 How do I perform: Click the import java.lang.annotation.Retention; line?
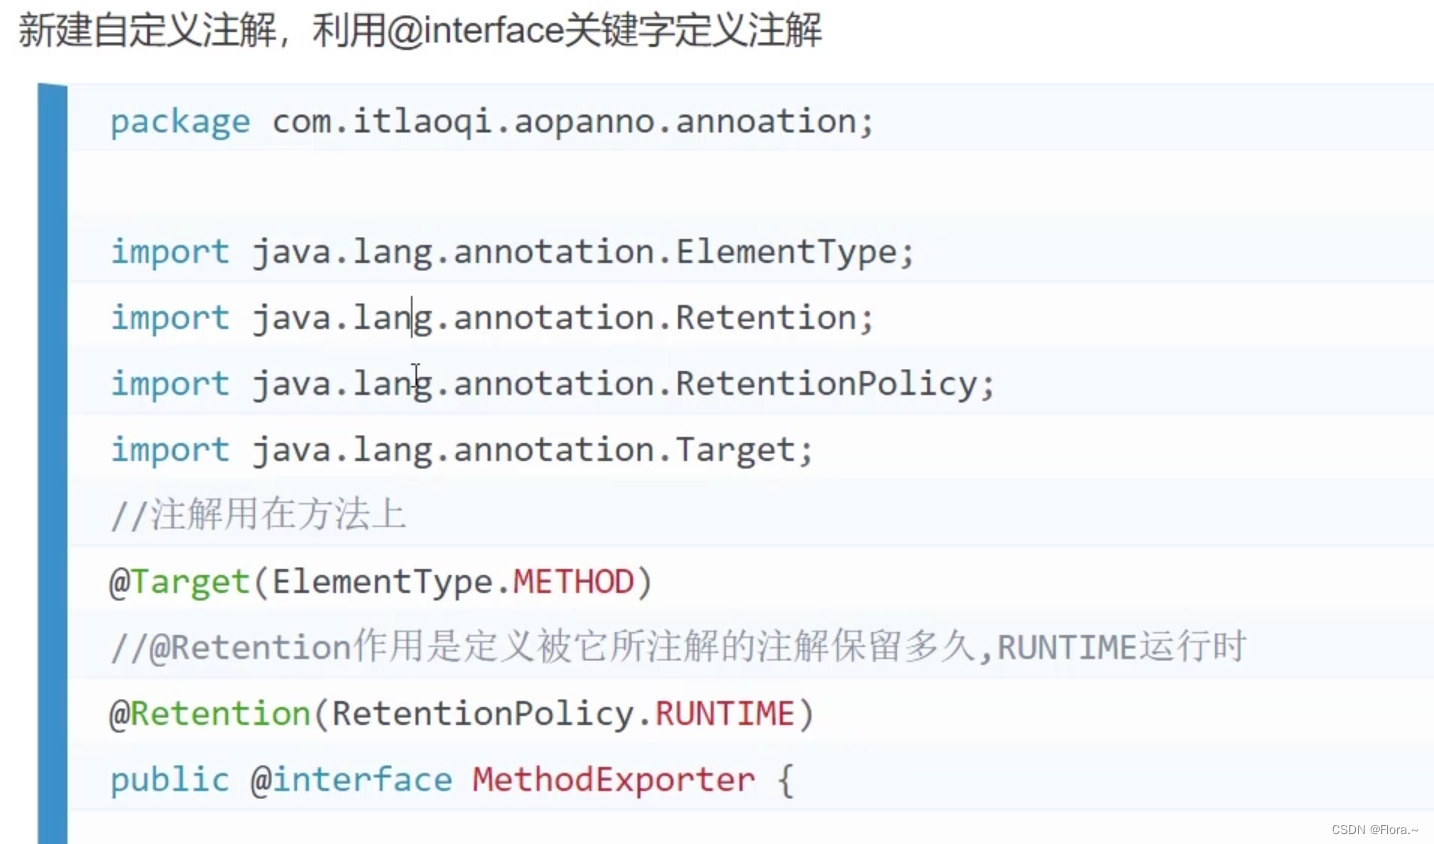tap(492, 318)
